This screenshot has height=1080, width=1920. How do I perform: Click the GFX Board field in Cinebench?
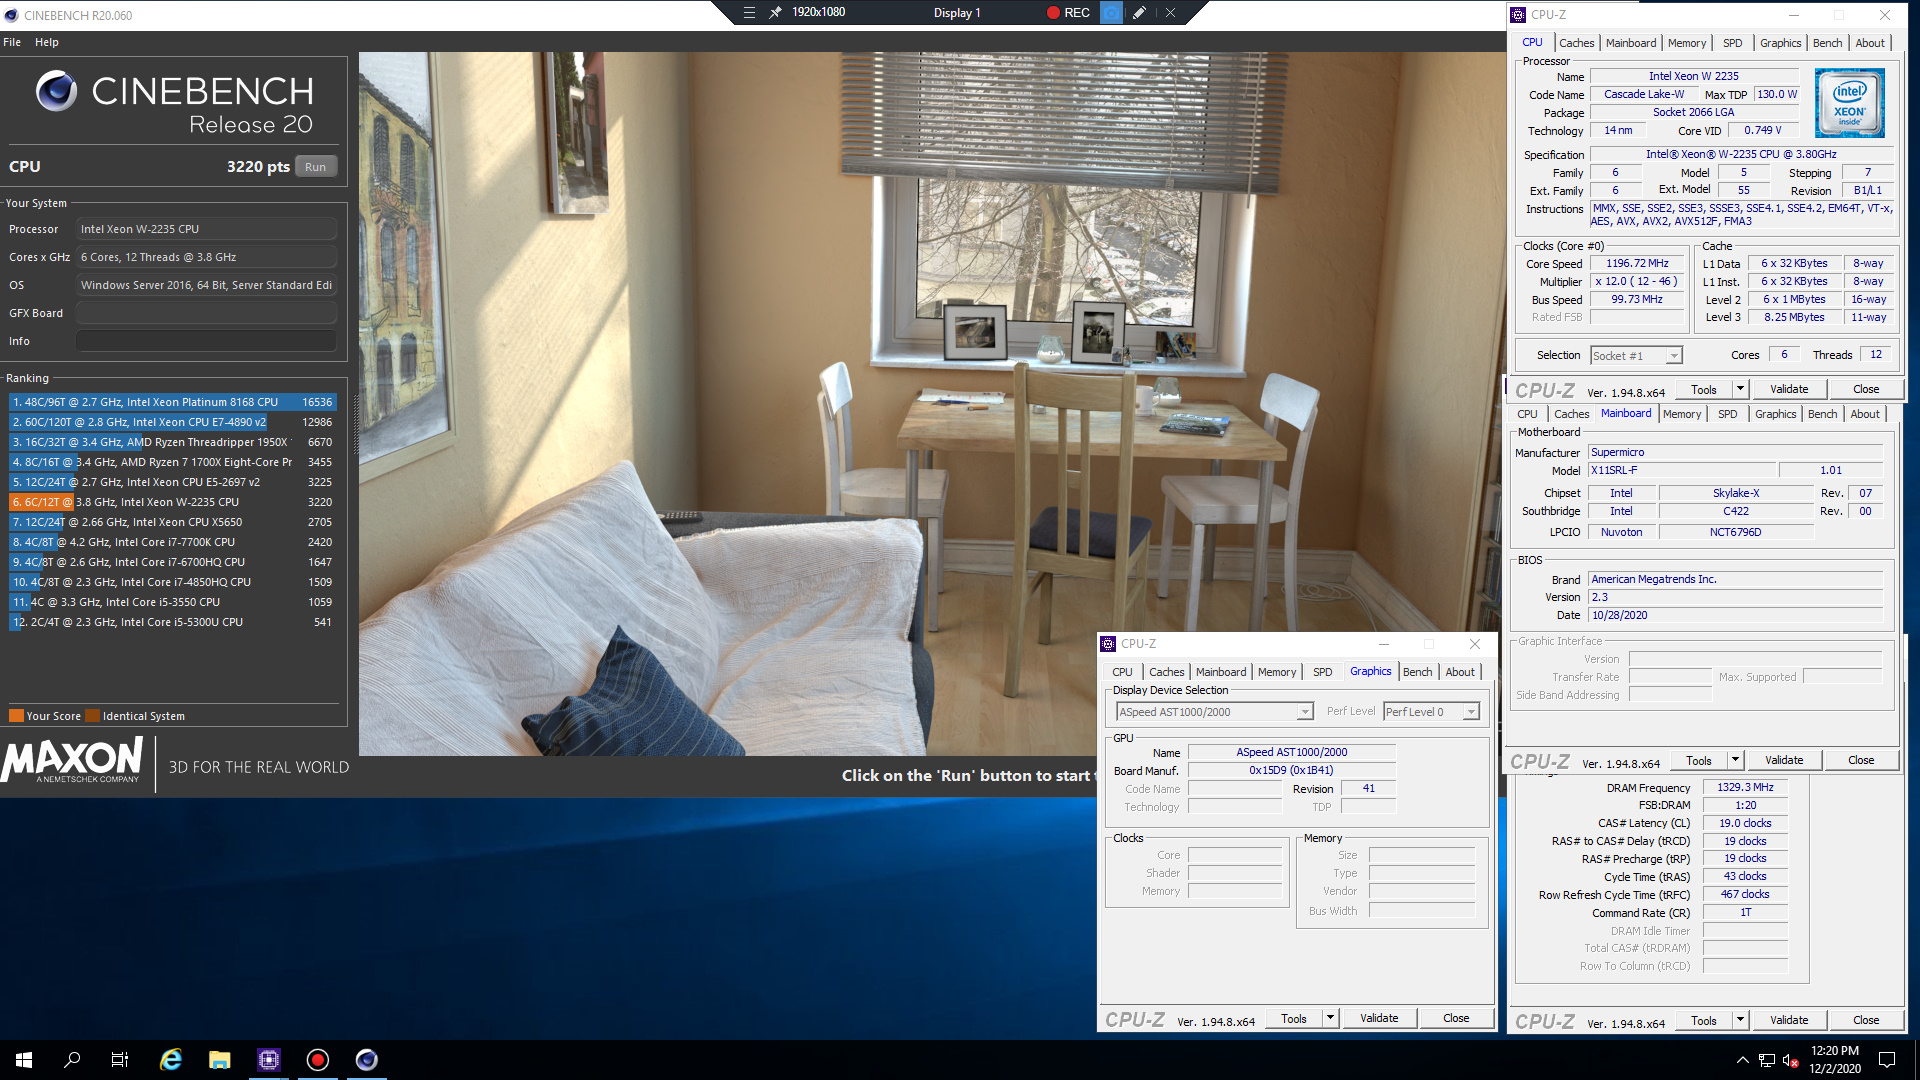(x=206, y=313)
